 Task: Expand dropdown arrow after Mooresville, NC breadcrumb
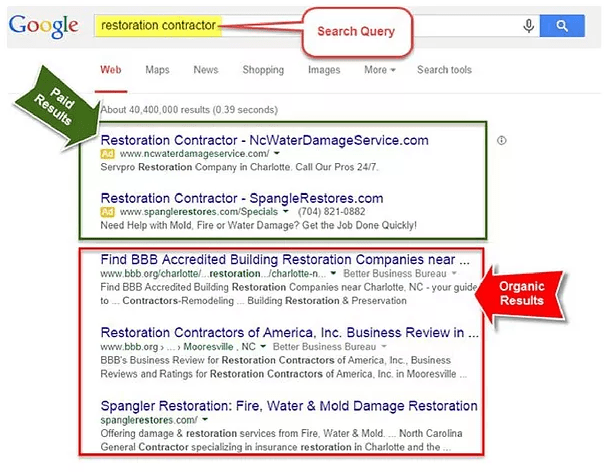coord(263,346)
